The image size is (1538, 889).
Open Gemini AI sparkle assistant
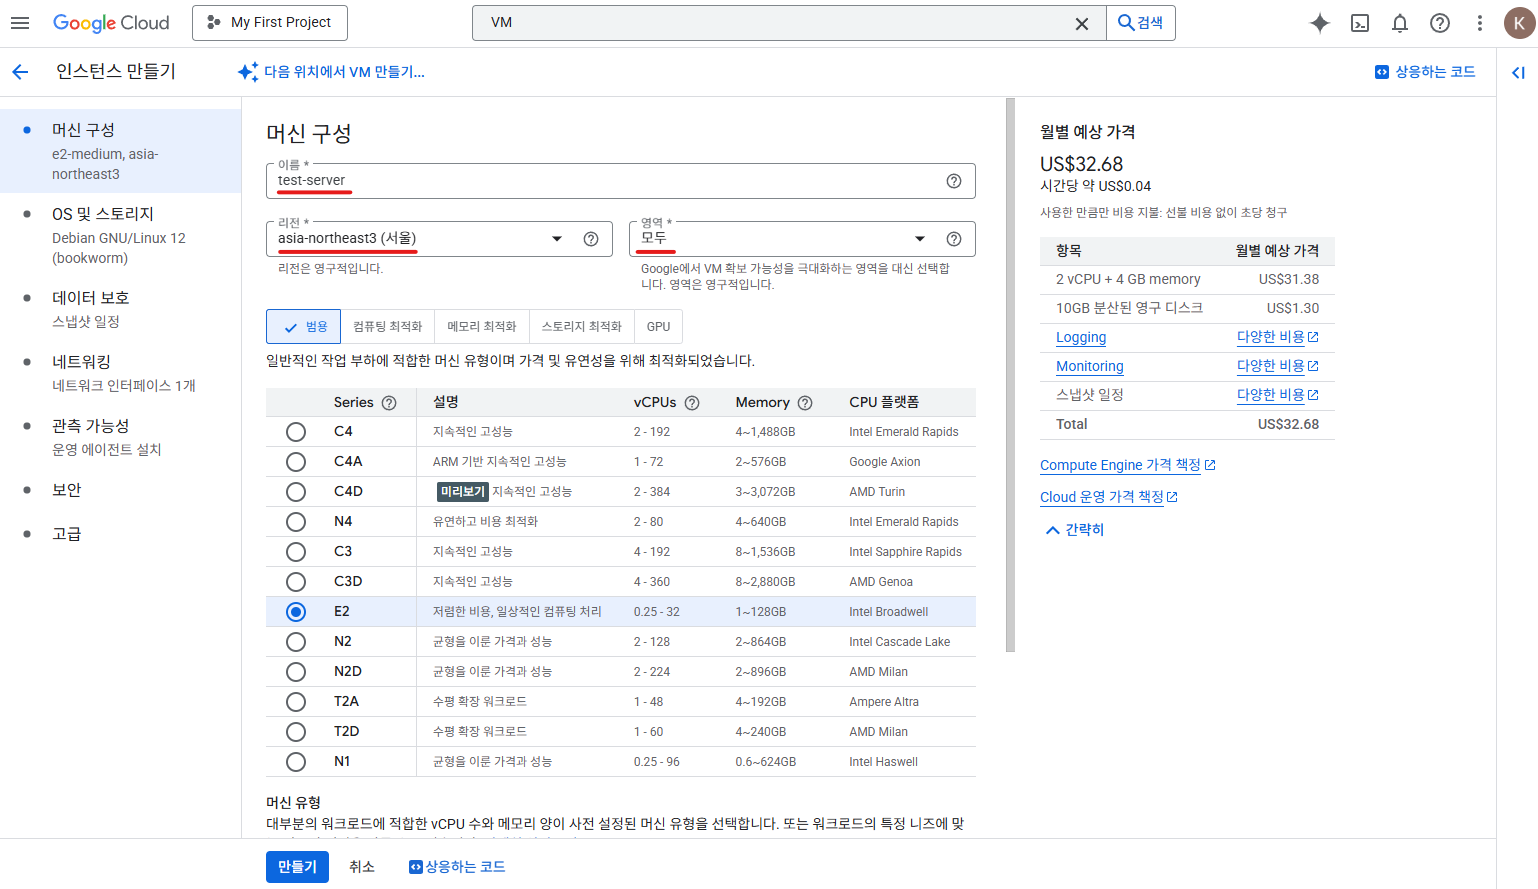tap(1320, 23)
